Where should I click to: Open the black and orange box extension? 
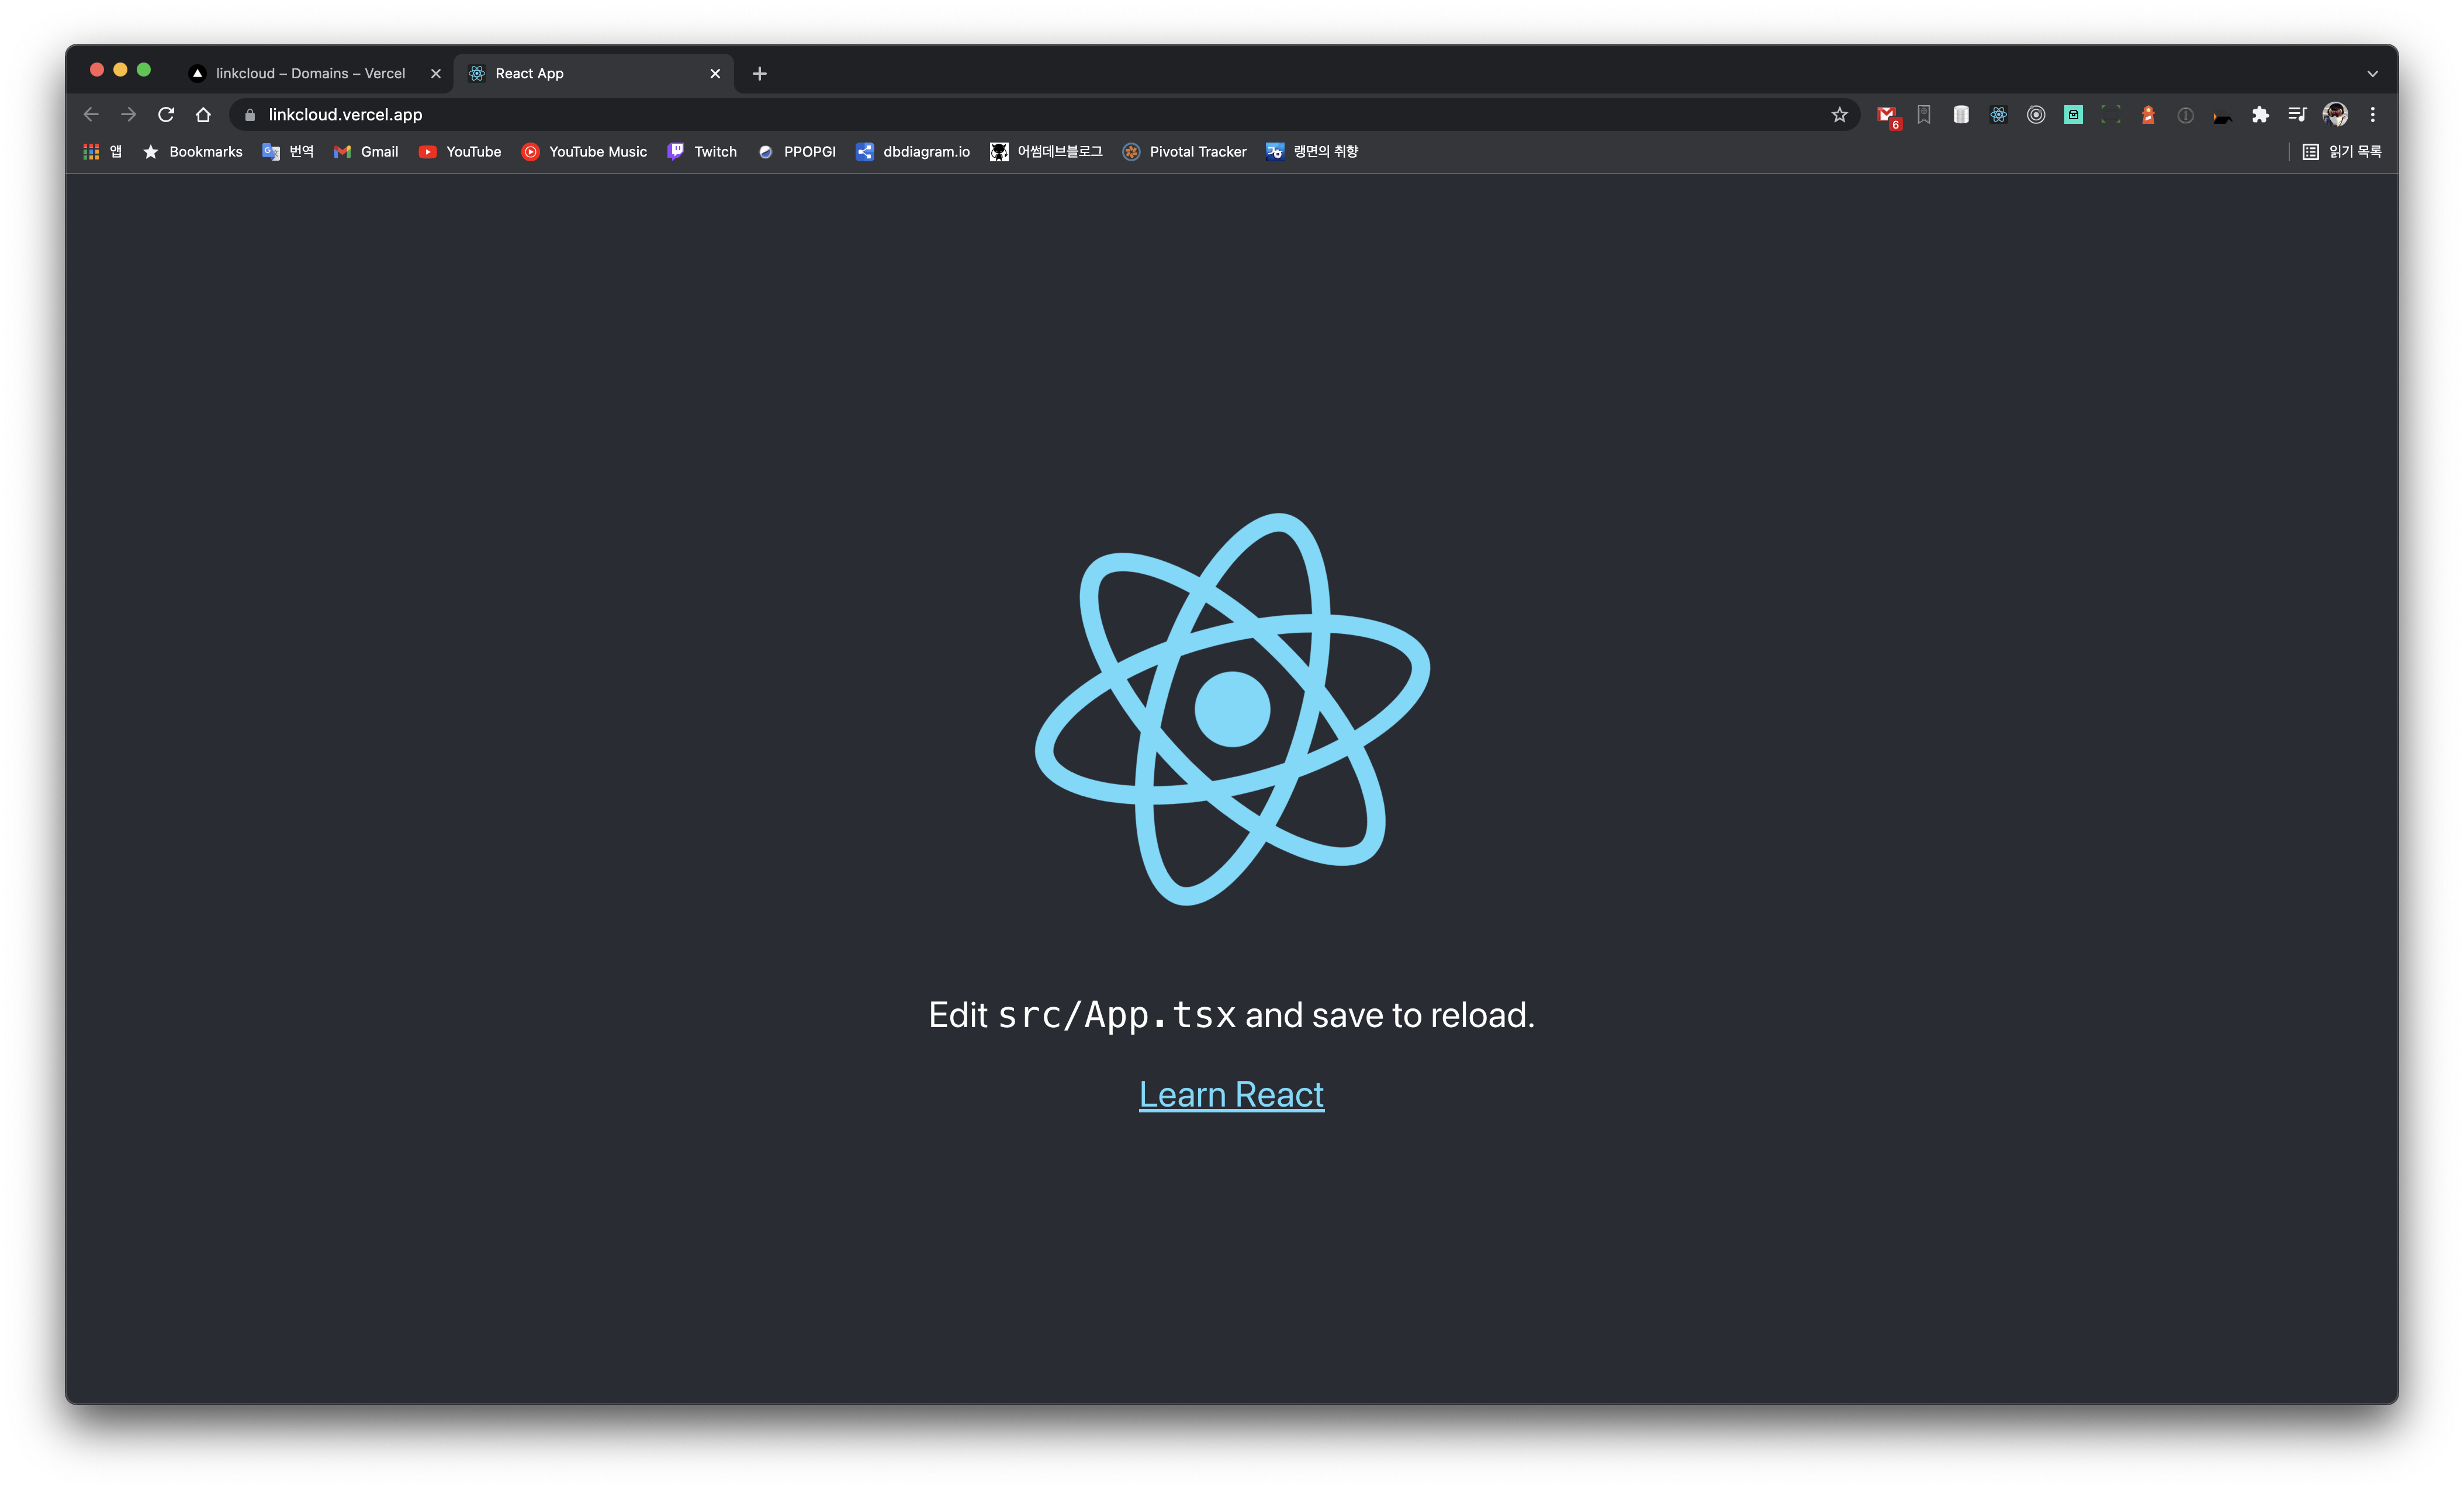click(2223, 117)
